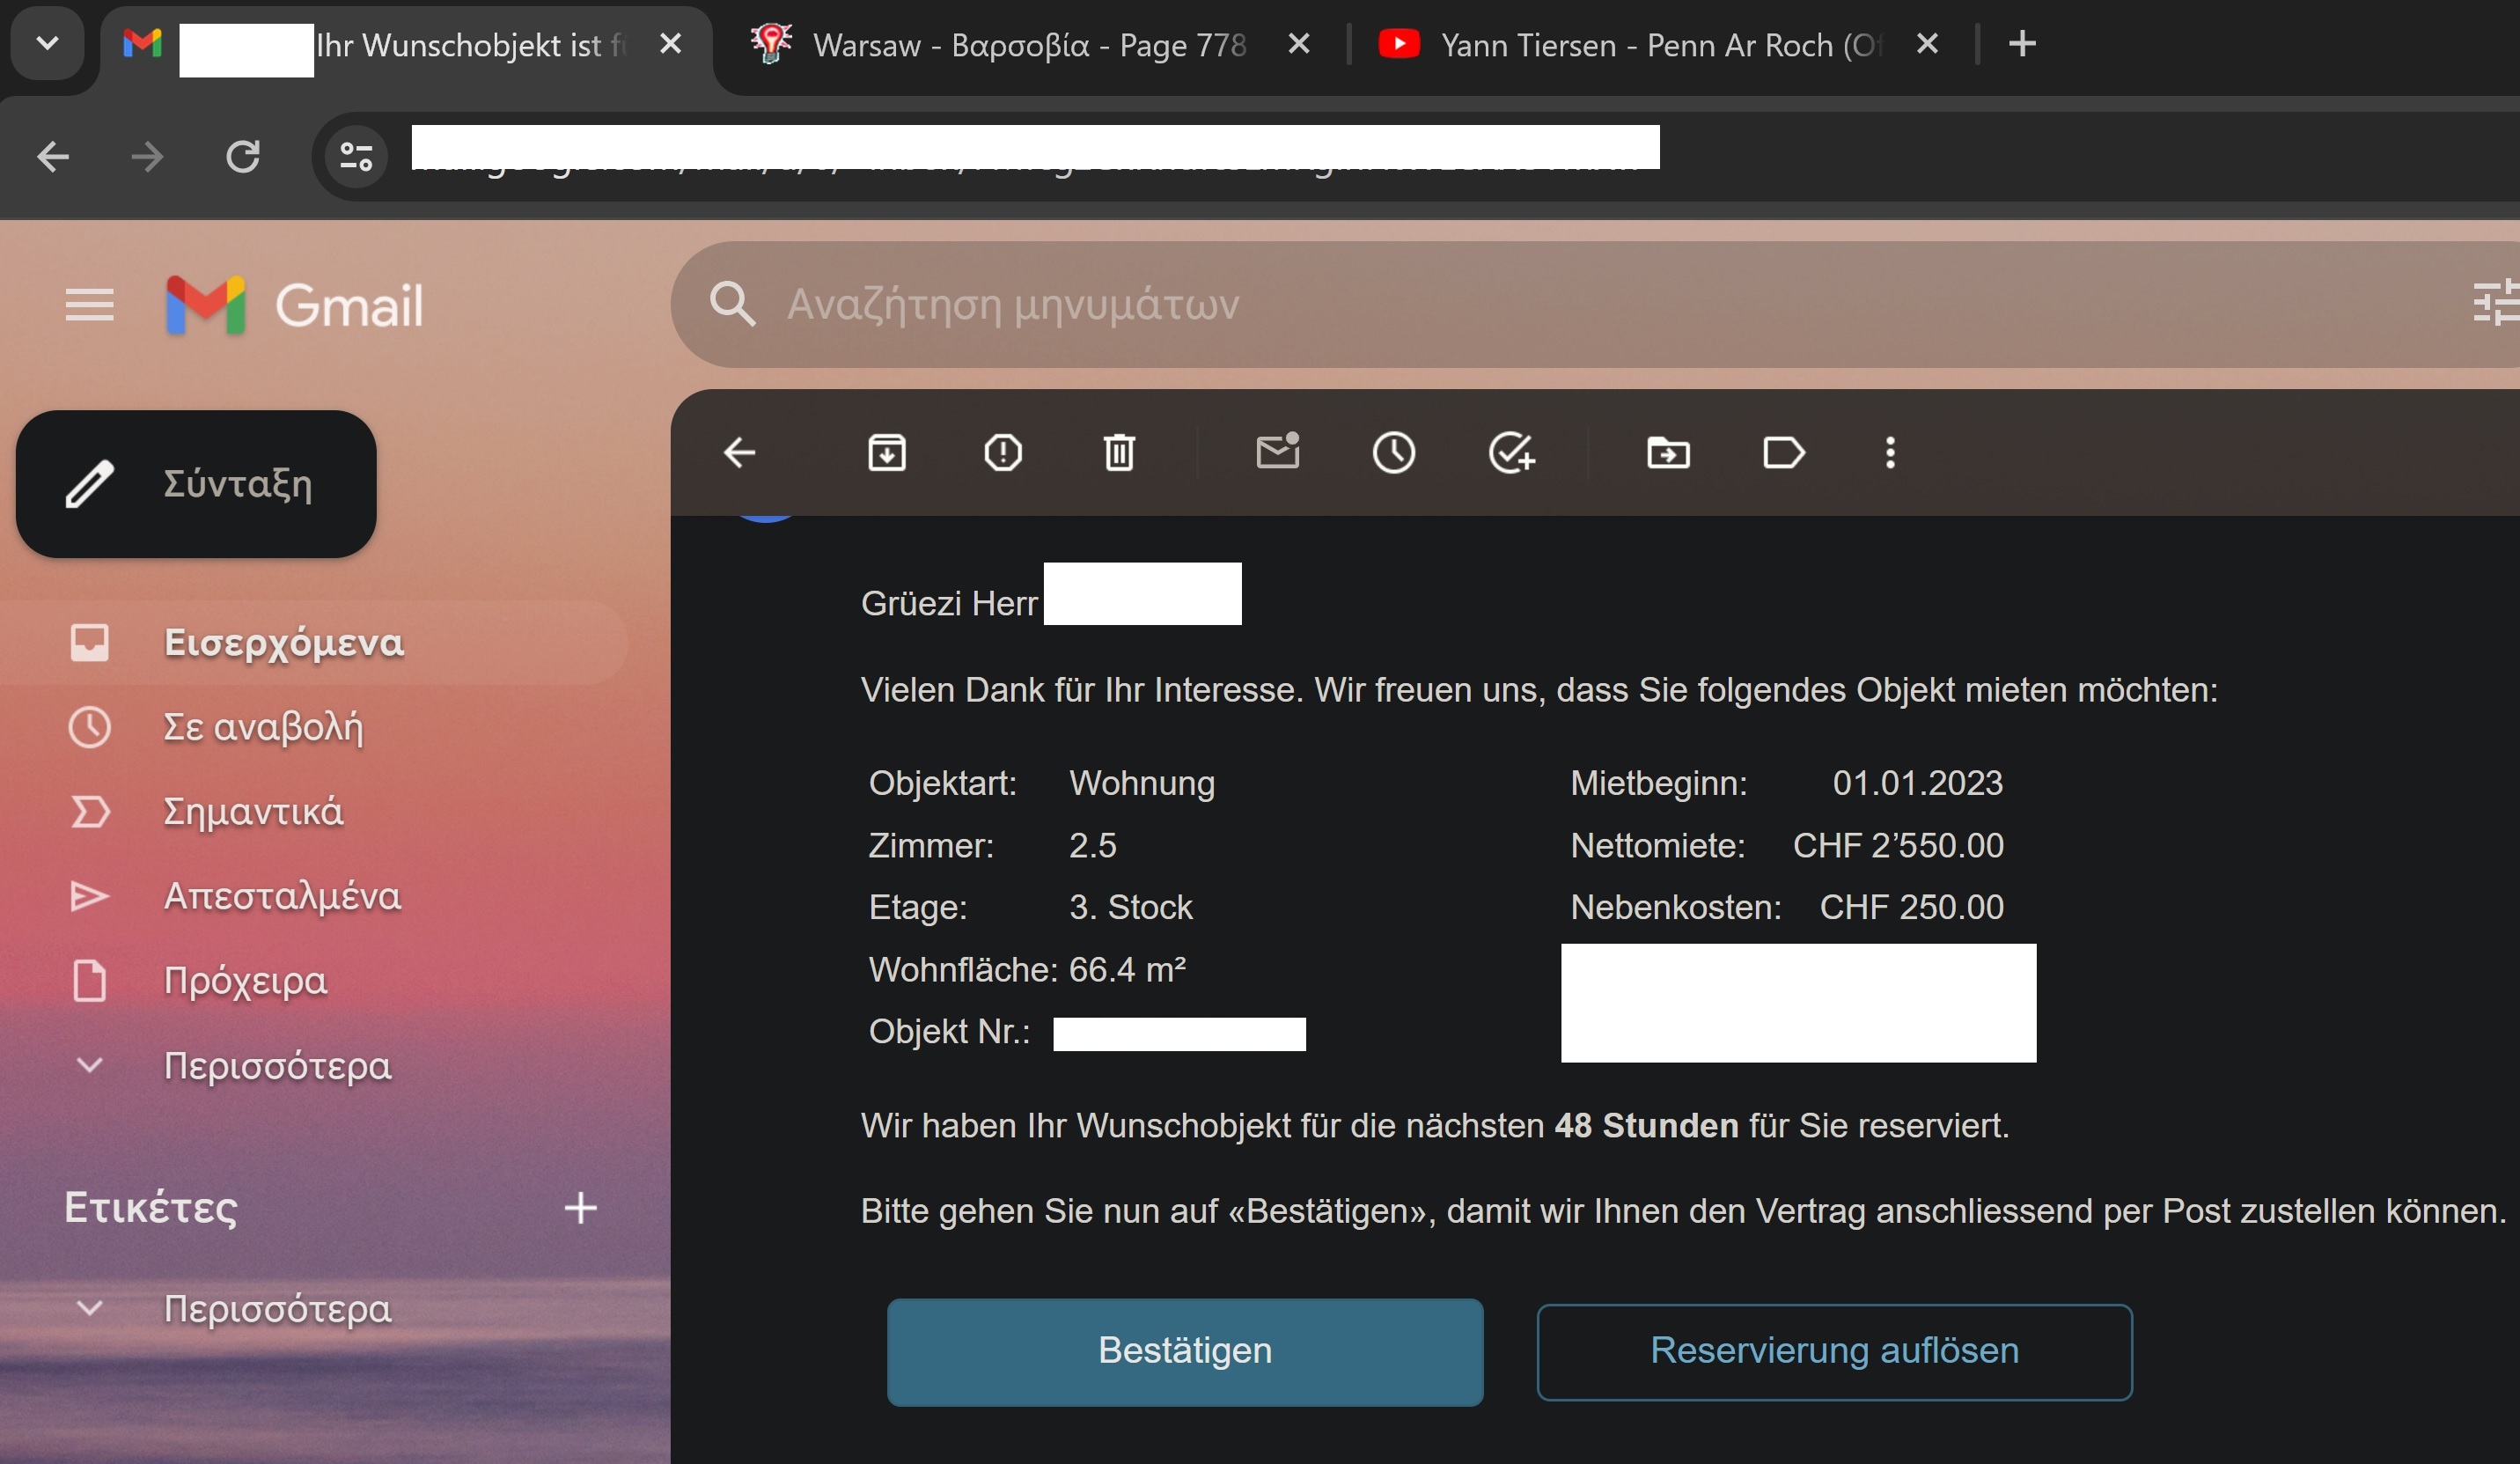
Task: Click the Ετικέτες section heading
Action: pyautogui.click(x=151, y=1208)
